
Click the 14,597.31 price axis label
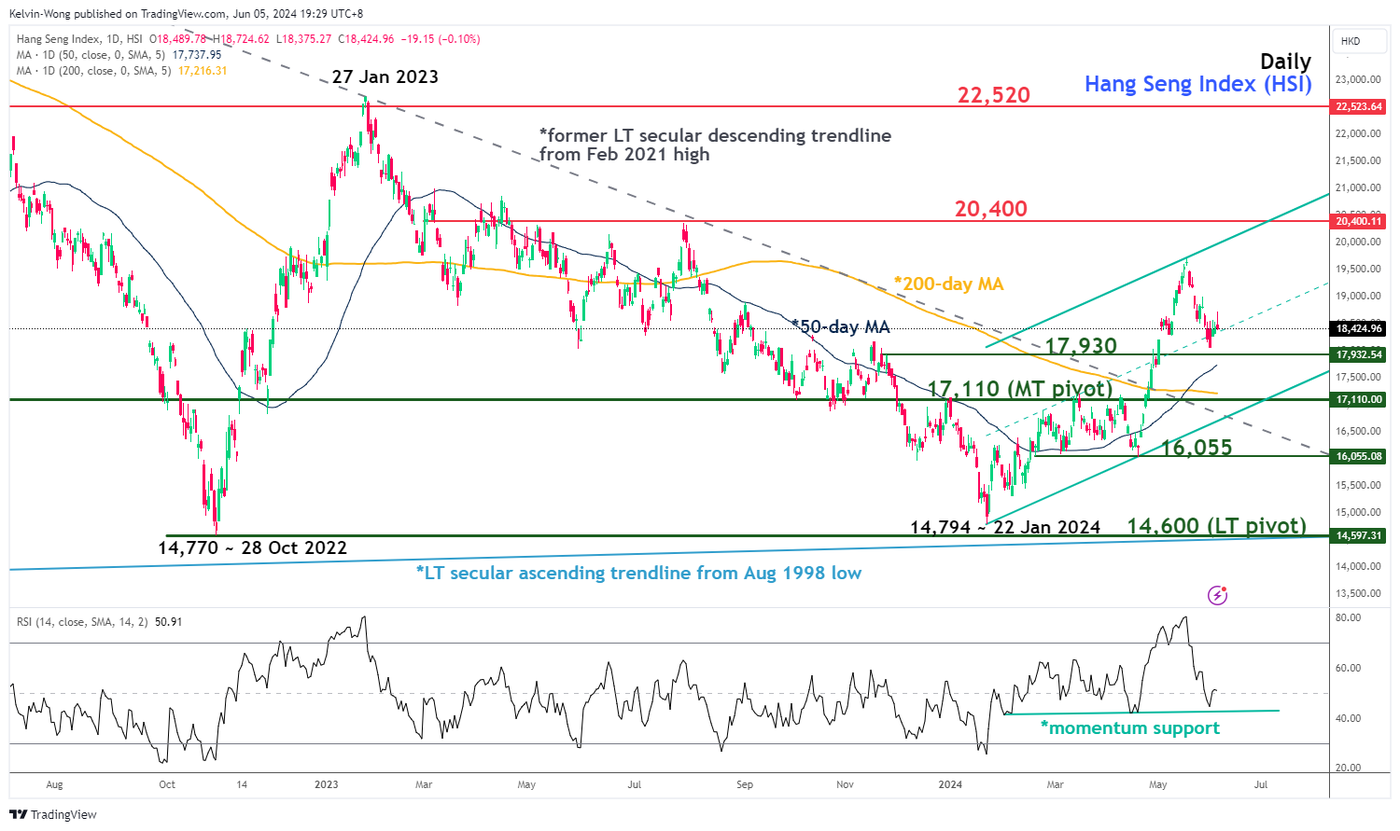tap(1364, 536)
